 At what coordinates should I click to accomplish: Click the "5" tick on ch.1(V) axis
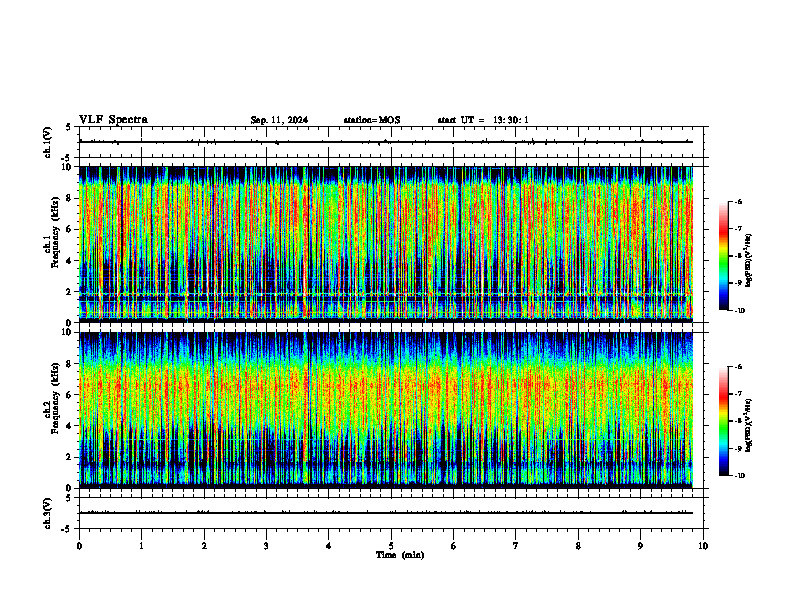pos(69,127)
